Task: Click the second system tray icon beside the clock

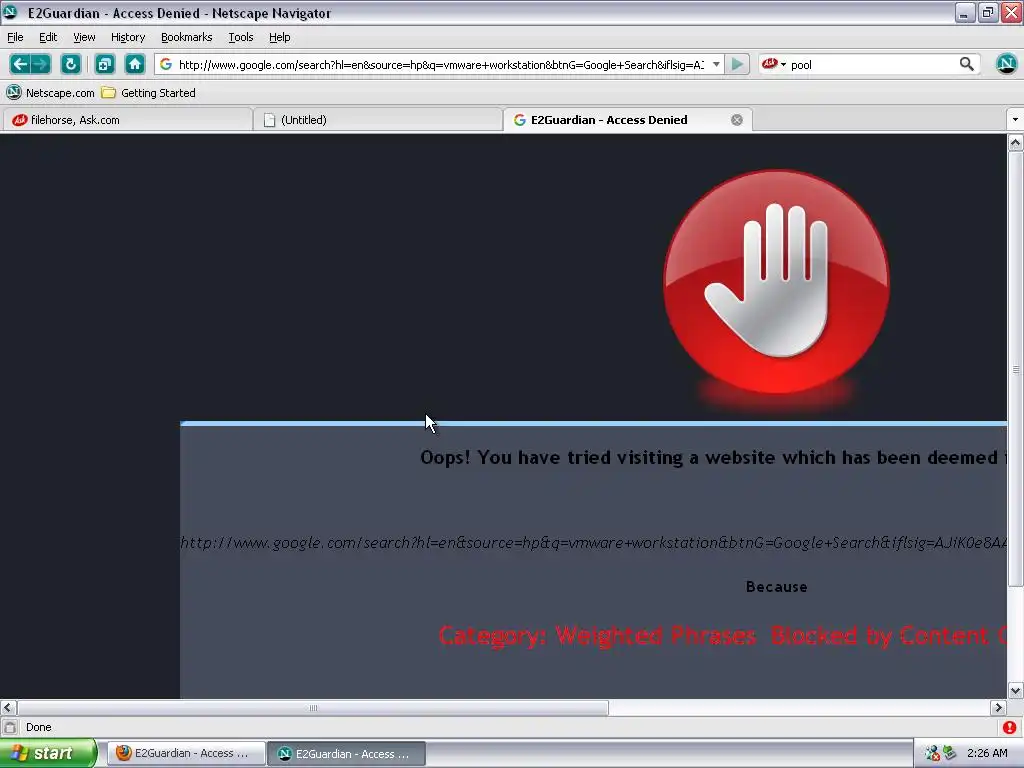Action: (950, 753)
